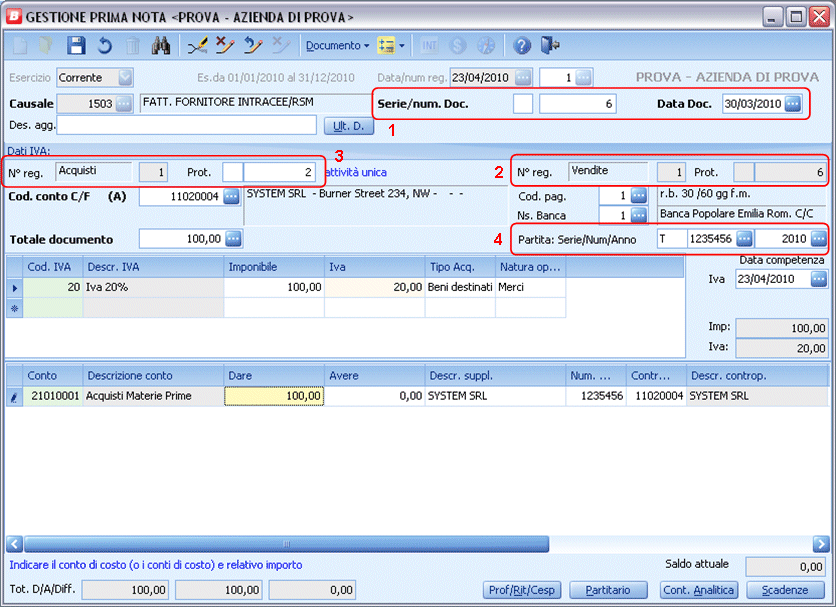This screenshot has width=836, height=607.
Task: Open the Scadenze button
Action: [x=785, y=590]
